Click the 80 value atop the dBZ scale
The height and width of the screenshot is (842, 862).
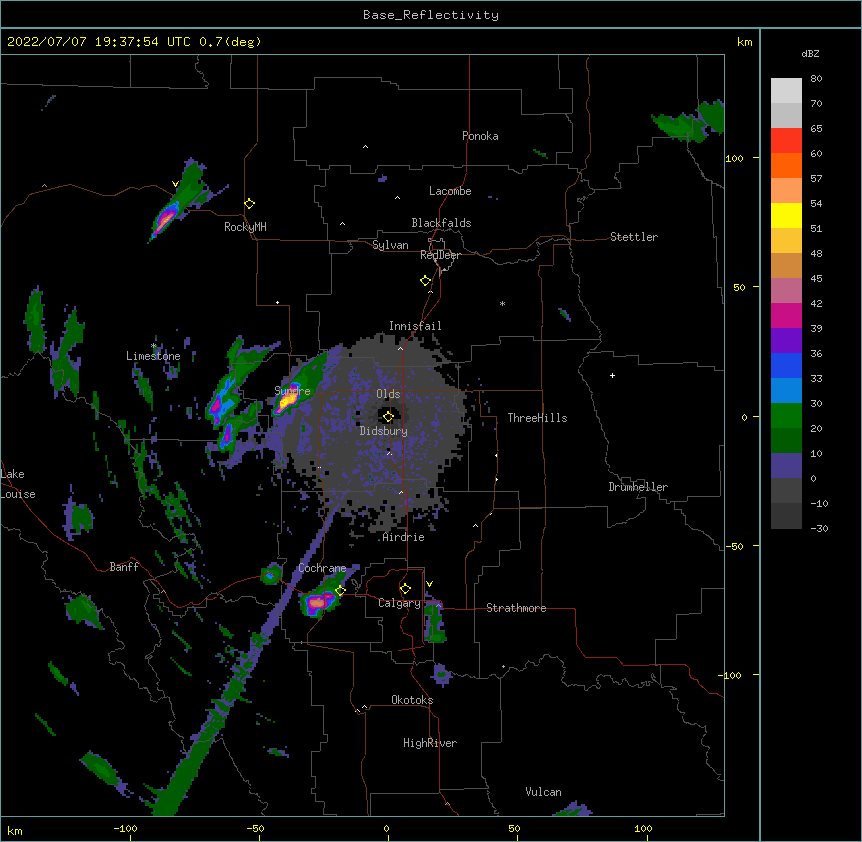coord(816,79)
